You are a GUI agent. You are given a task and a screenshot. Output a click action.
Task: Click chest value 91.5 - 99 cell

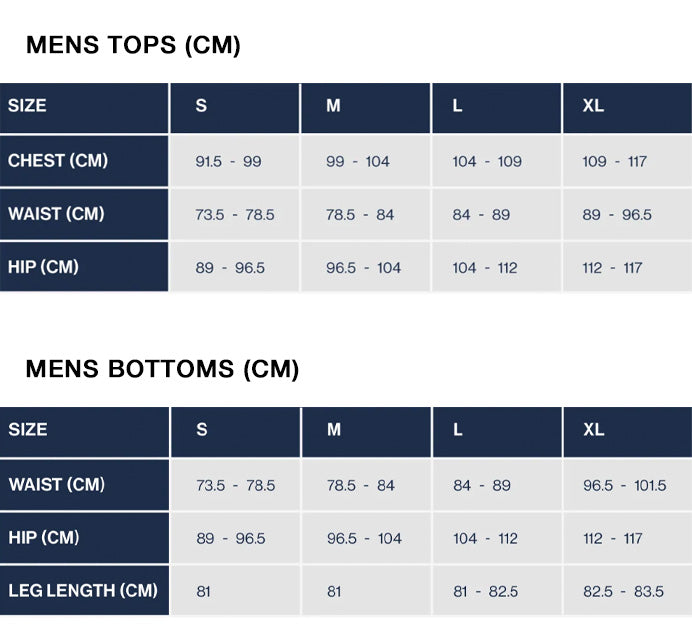[x=235, y=161]
